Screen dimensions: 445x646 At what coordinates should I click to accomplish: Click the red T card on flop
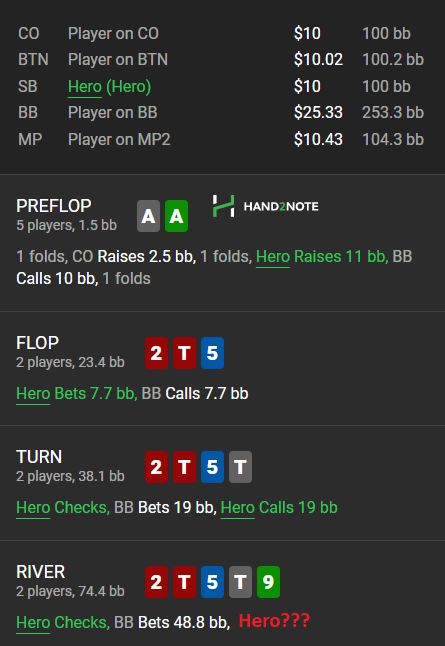pos(184,353)
